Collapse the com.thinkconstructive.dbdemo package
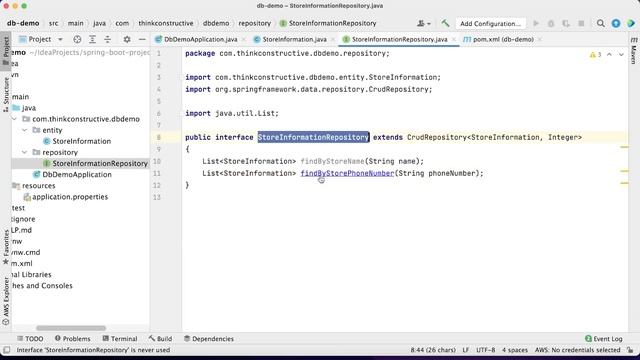This screenshot has width=640, height=360. 15,119
